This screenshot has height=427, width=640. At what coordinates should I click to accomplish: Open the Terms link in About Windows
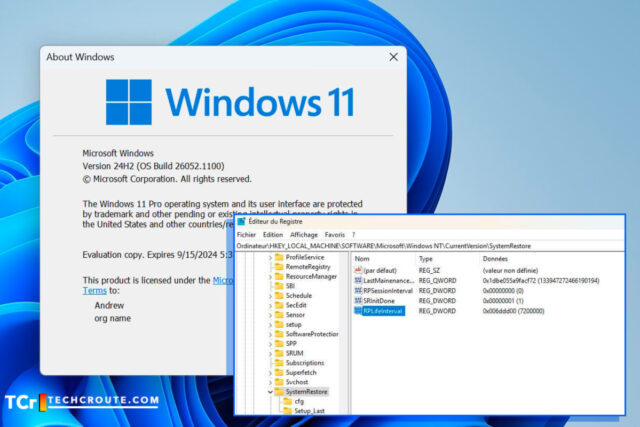95,291
